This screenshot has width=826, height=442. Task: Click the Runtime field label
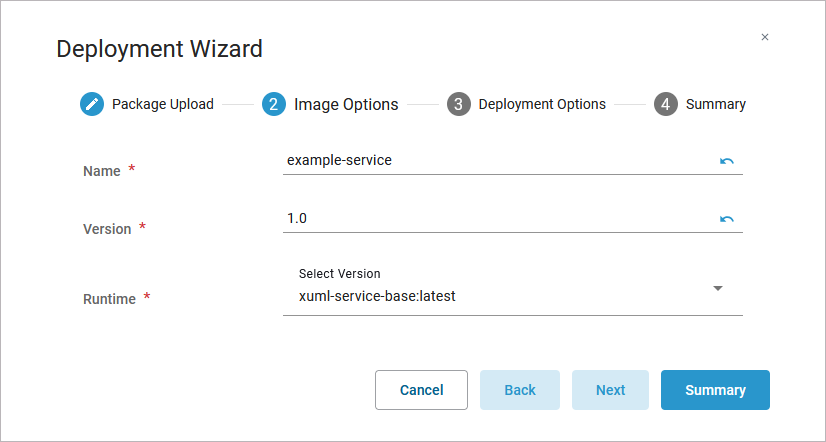[109, 299]
